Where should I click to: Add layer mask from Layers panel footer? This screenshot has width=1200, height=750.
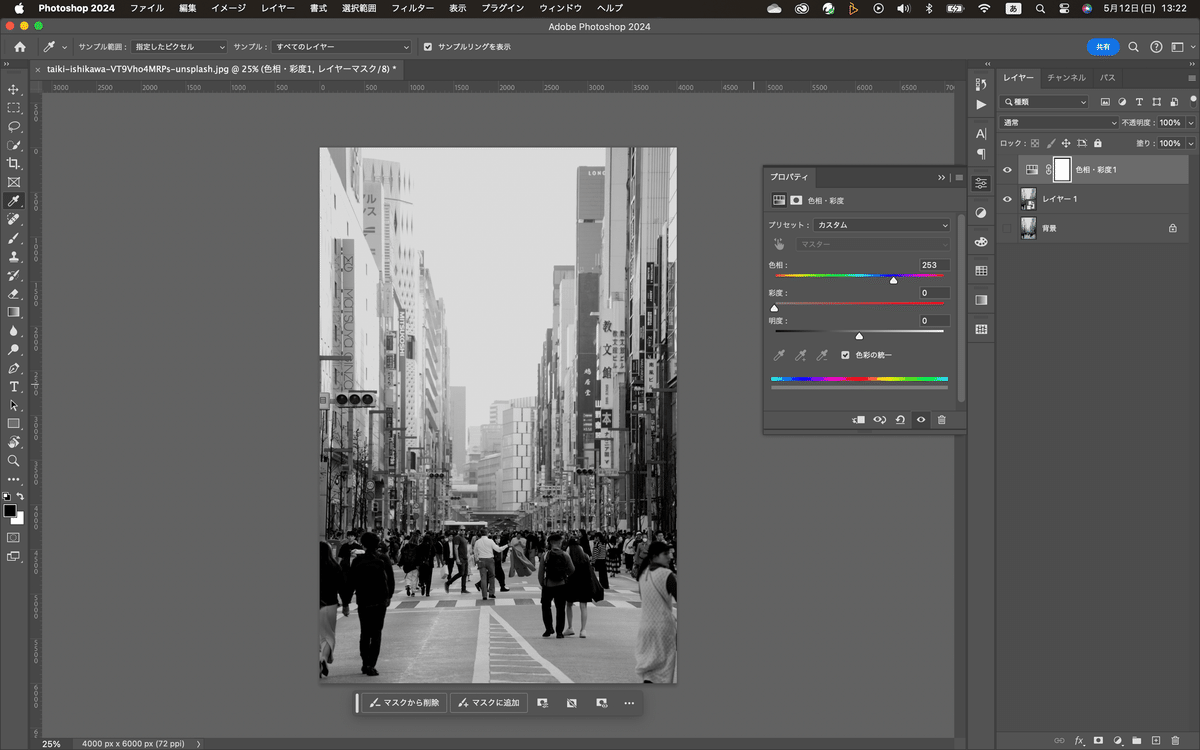tap(1098, 740)
